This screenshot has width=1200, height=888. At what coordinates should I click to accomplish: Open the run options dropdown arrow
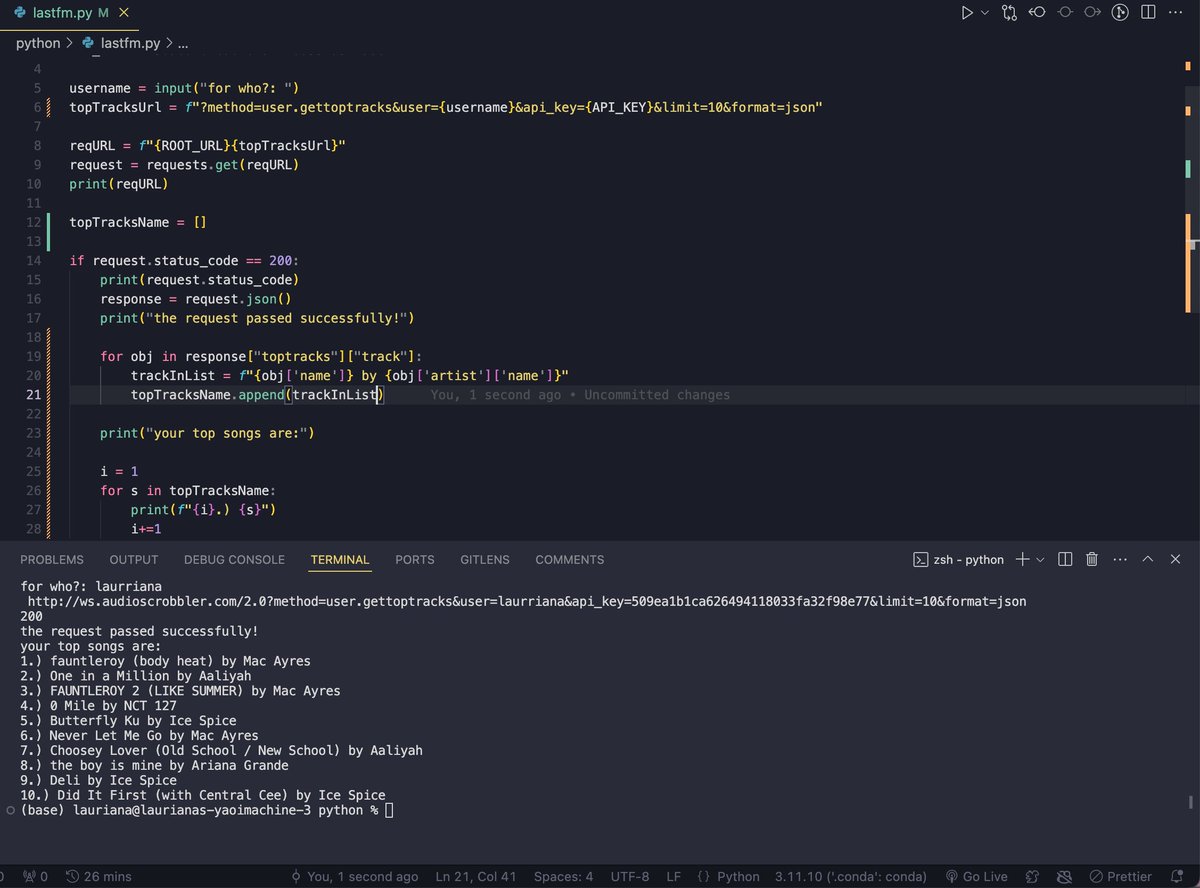985,13
